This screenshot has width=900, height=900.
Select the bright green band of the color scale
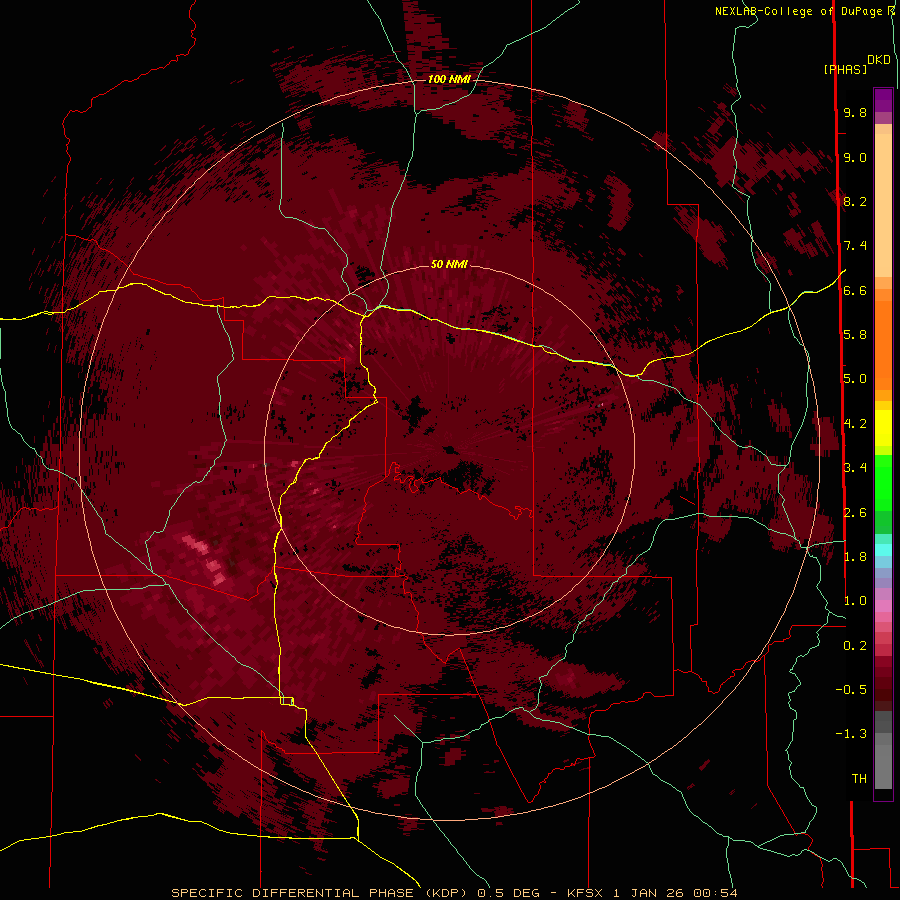[x=883, y=482]
